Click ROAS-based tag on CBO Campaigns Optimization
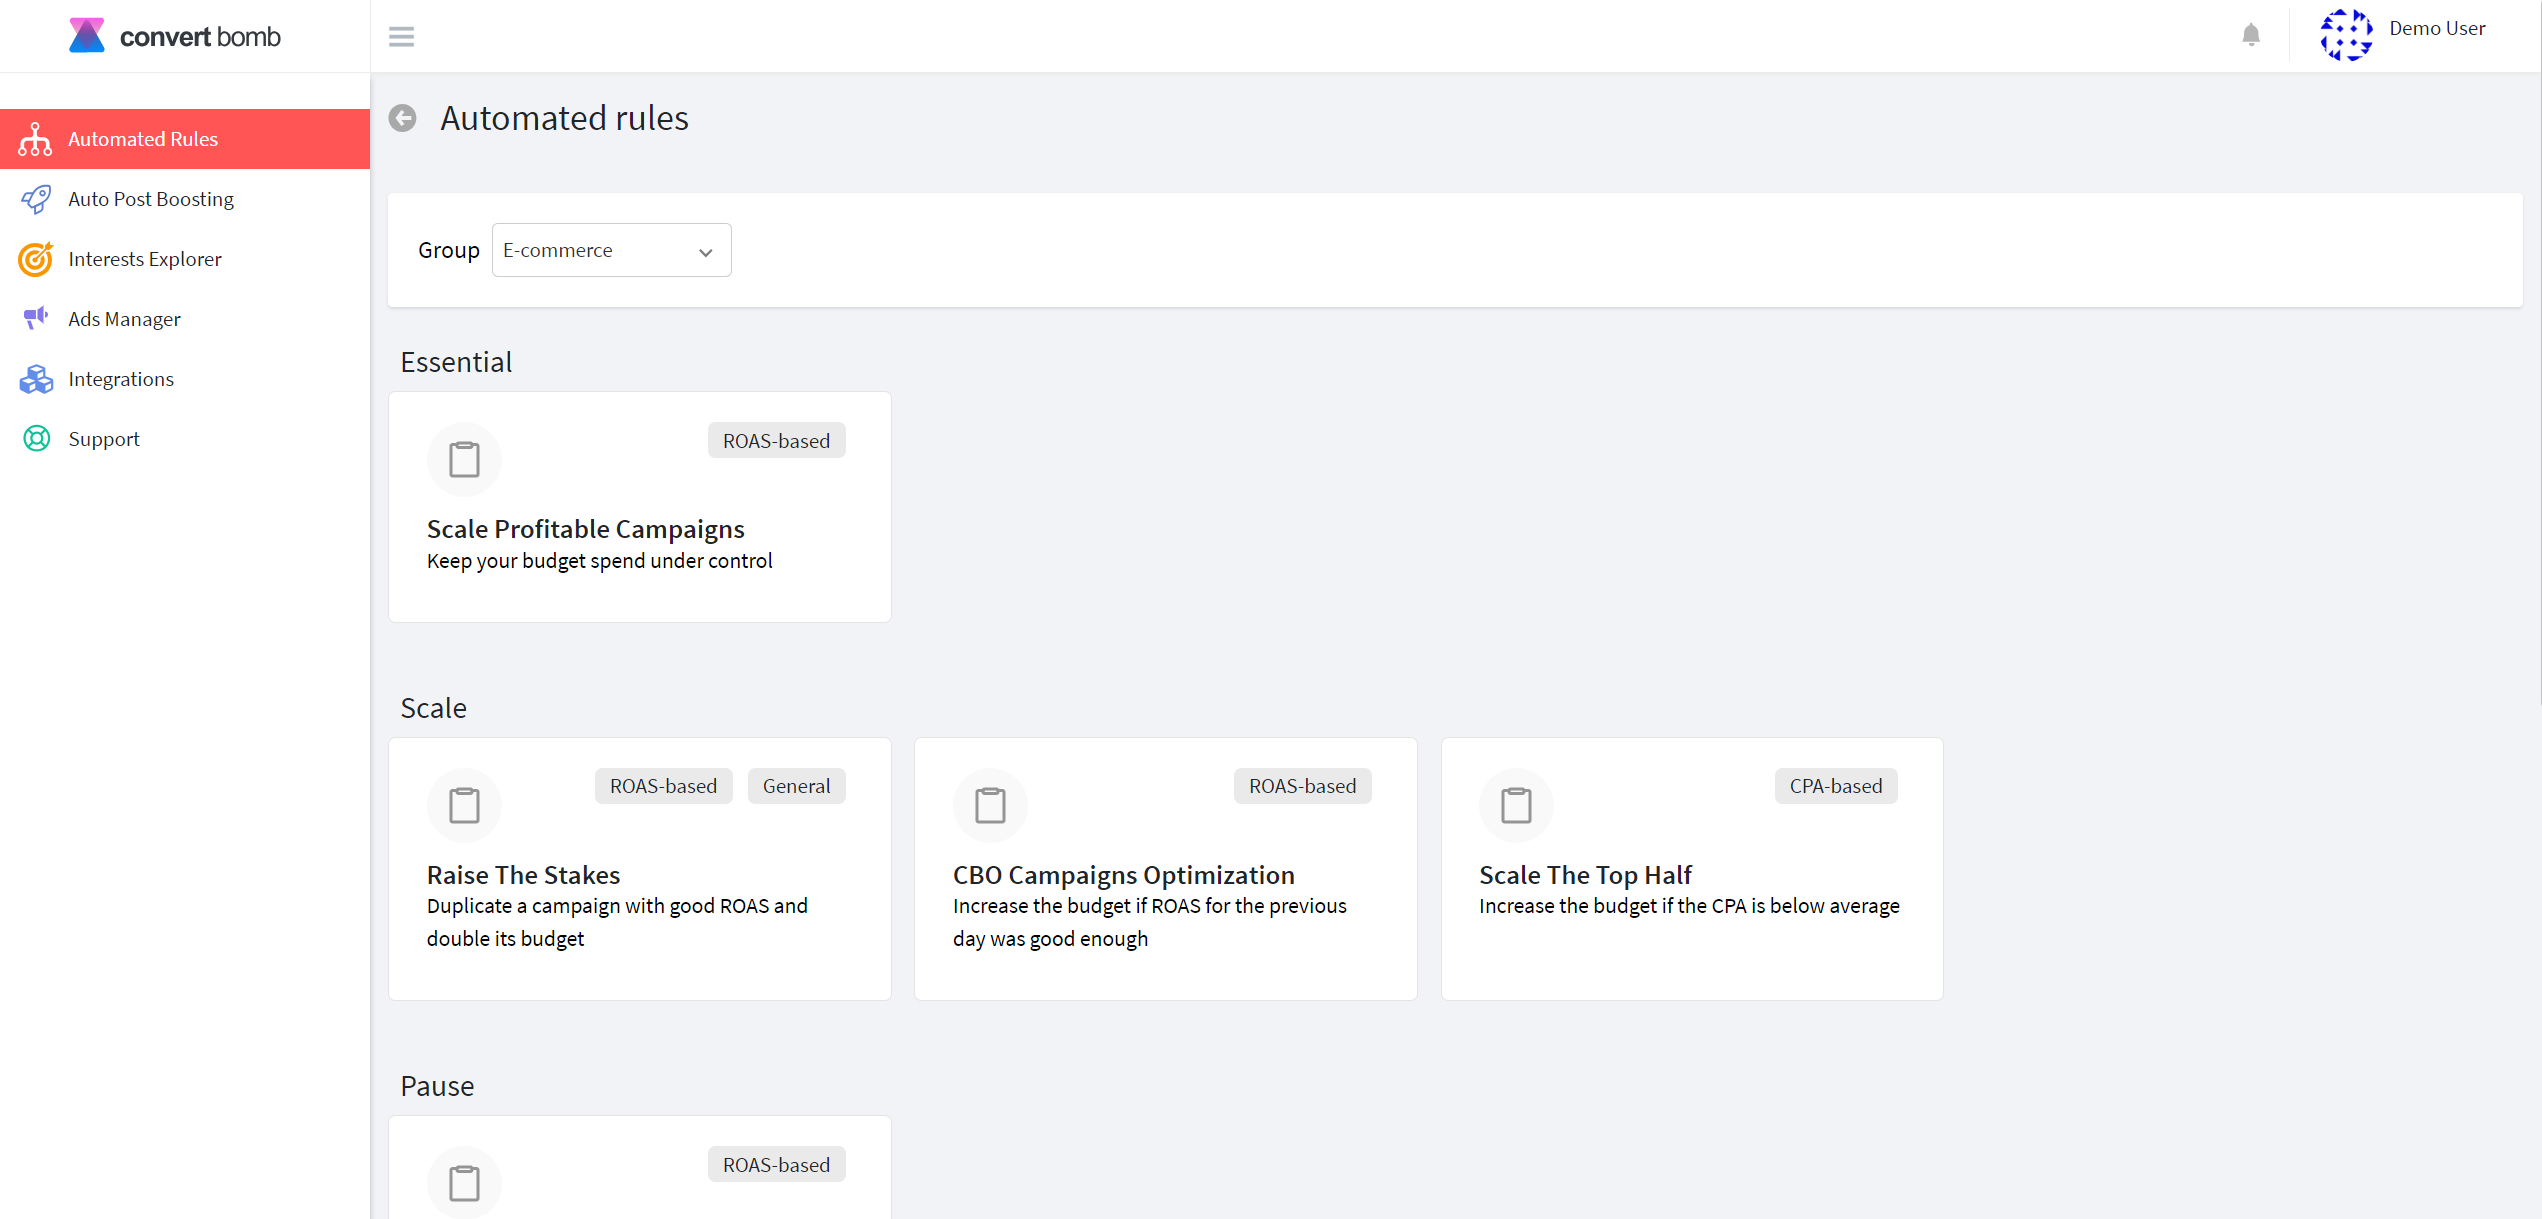The image size is (2542, 1219). pyautogui.click(x=1302, y=786)
